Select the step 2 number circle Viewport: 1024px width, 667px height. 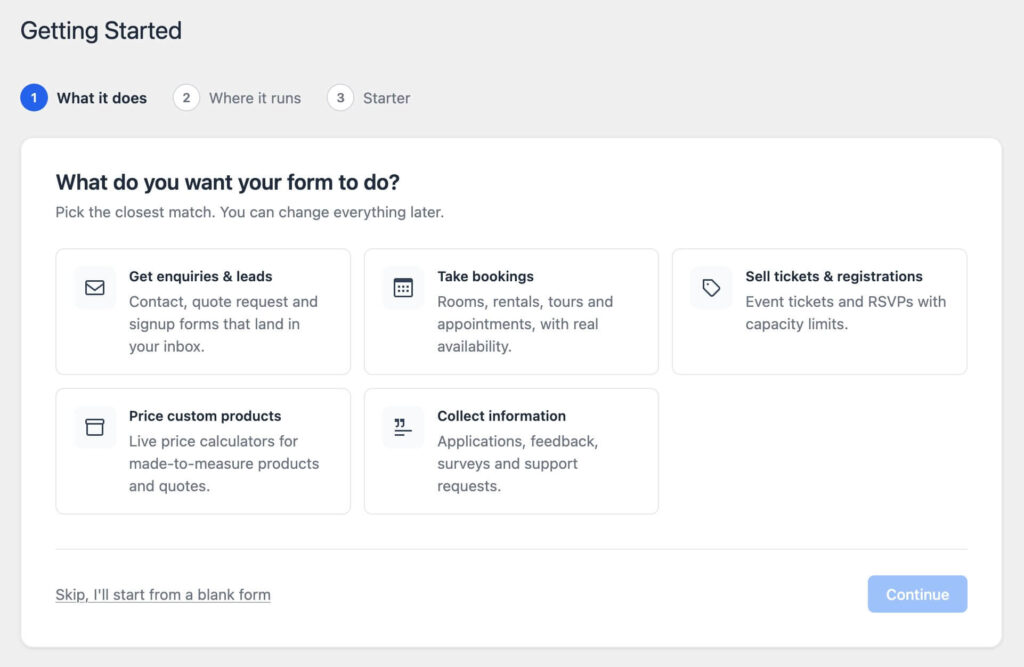(x=186, y=98)
